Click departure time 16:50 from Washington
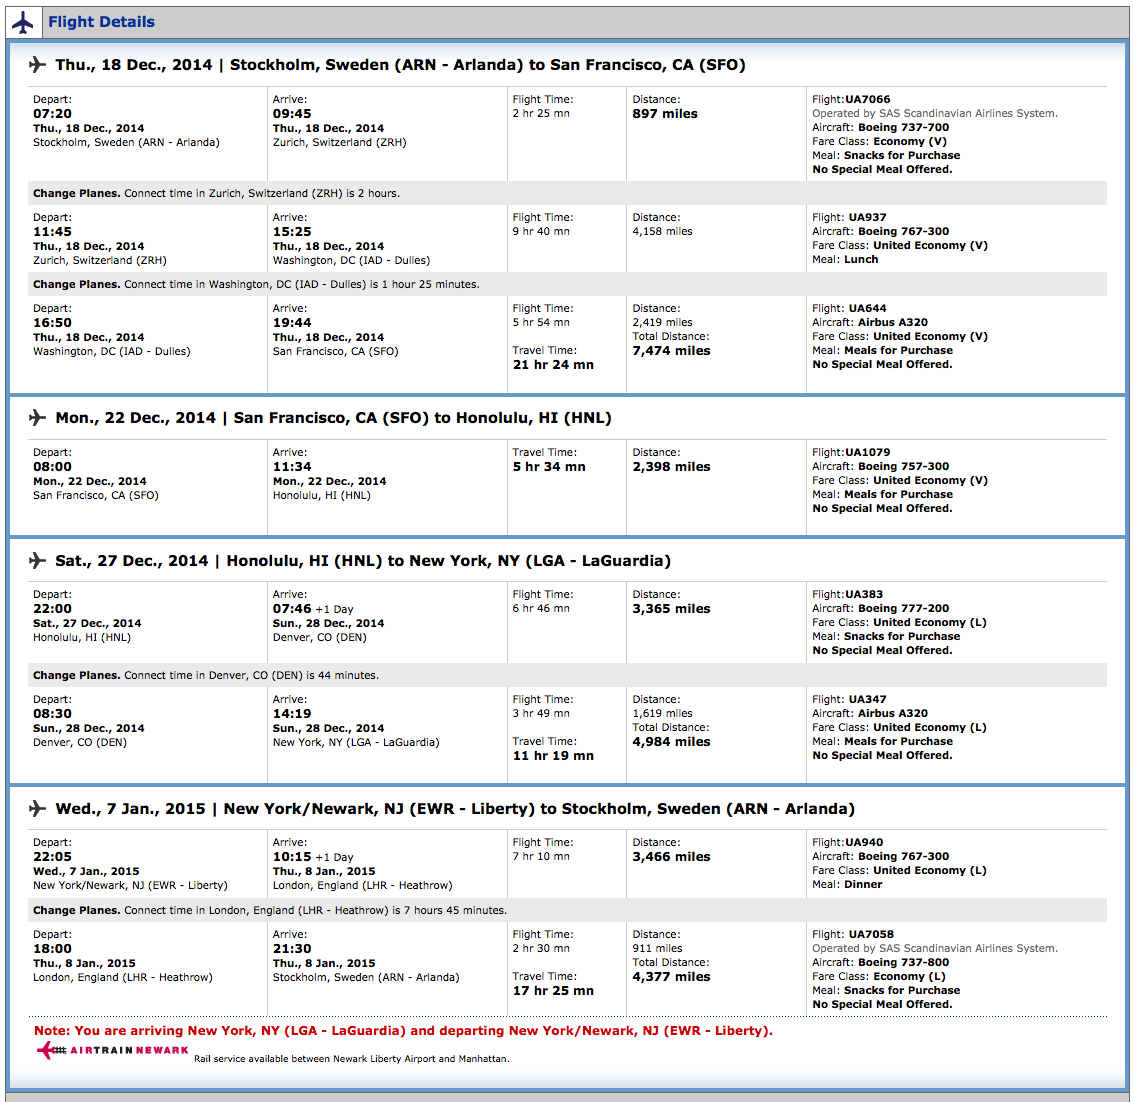Screen dimensions: 1134x1102 click(52, 323)
